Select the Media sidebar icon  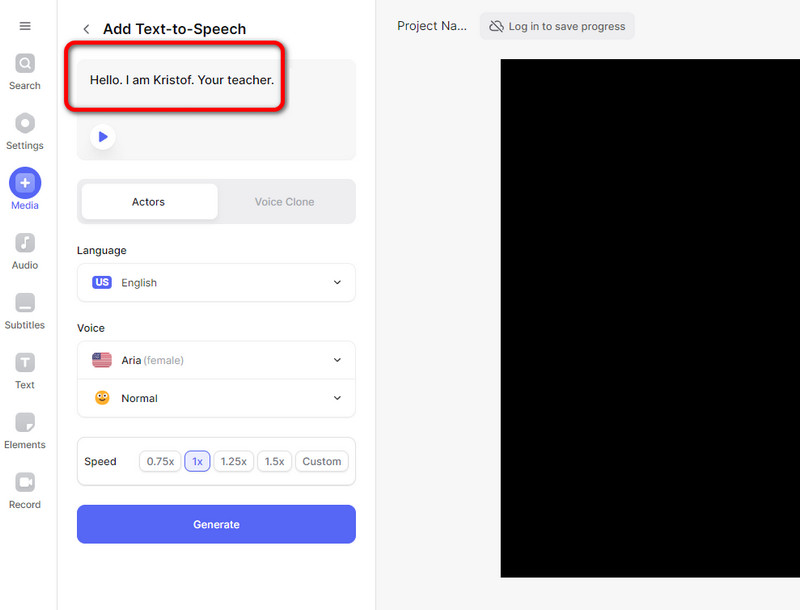[25, 185]
